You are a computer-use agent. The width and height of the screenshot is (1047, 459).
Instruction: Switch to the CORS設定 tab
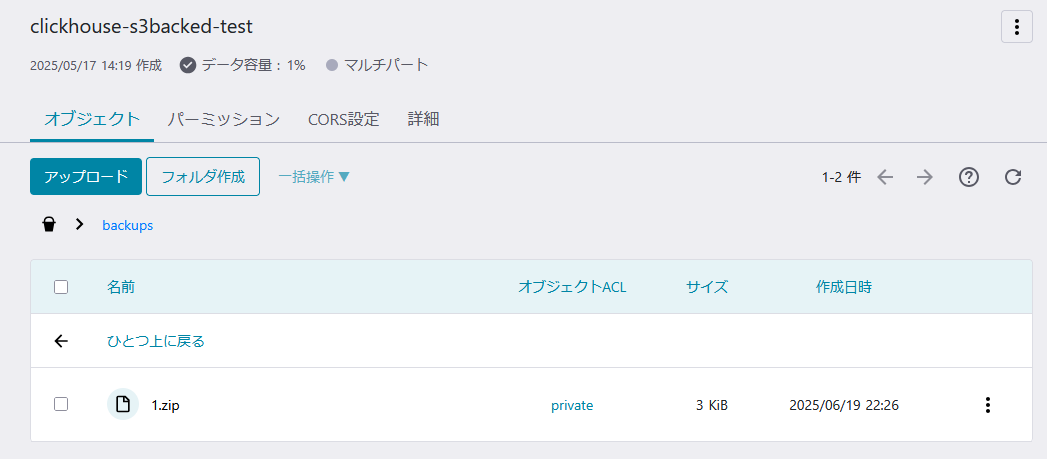click(344, 120)
